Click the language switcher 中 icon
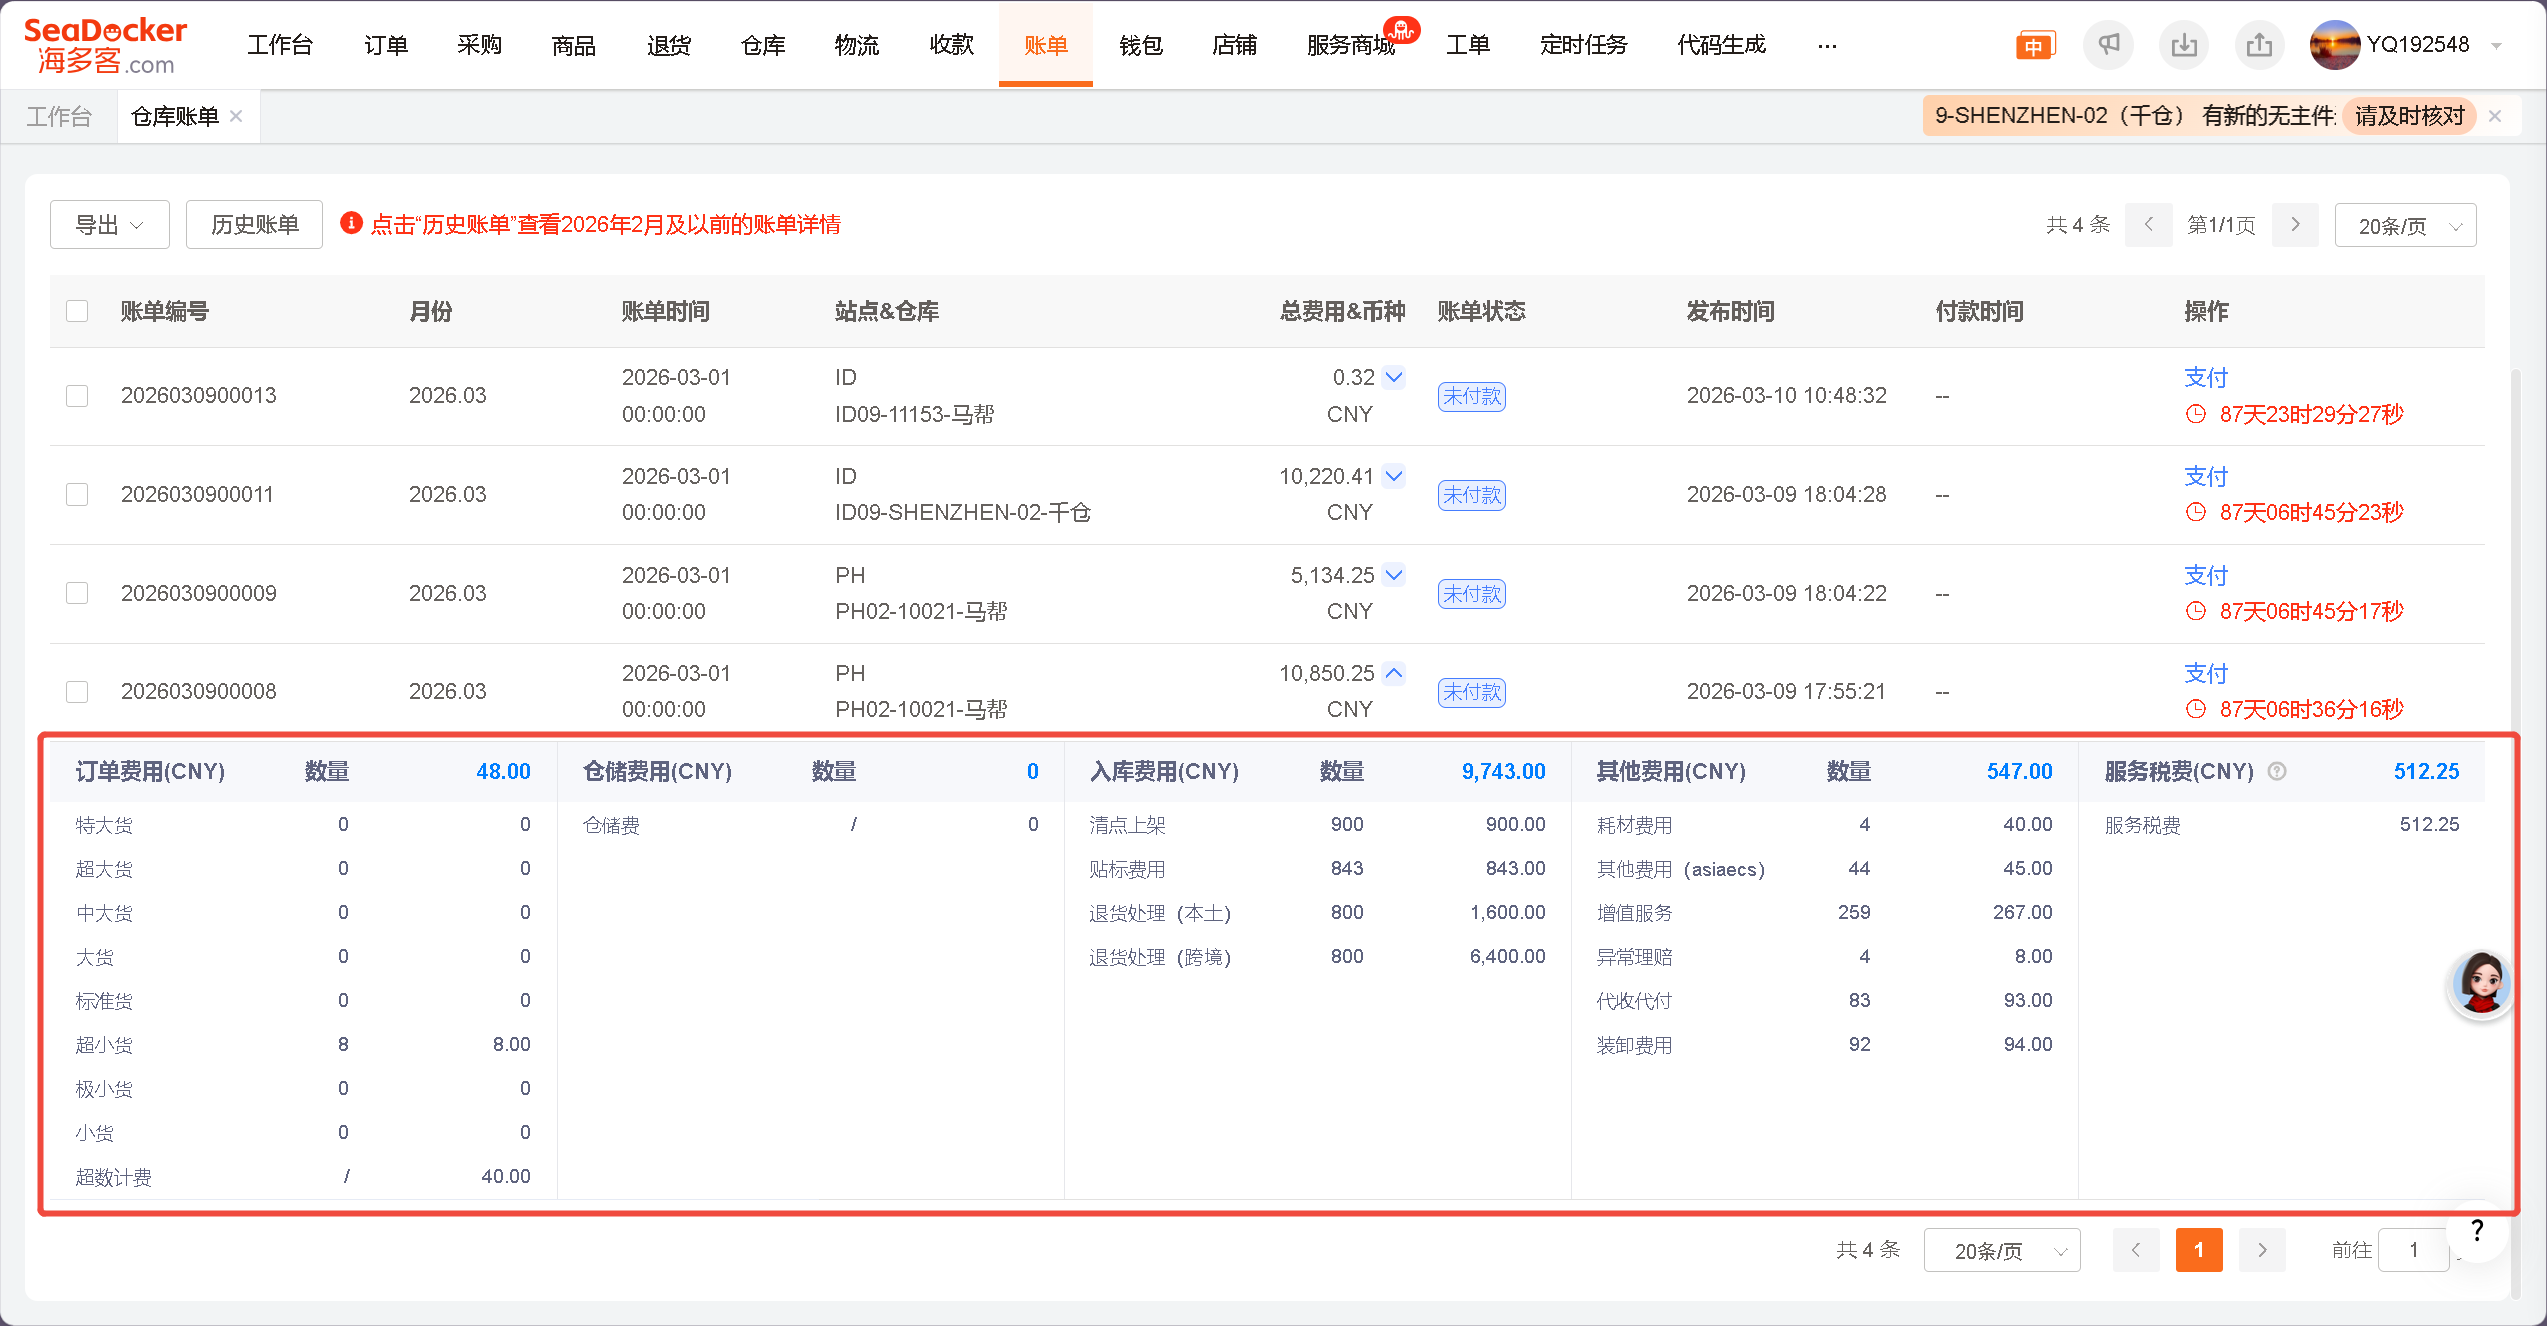Viewport: 2547px width, 1326px height. pyautogui.click(x=2035, y=44)
